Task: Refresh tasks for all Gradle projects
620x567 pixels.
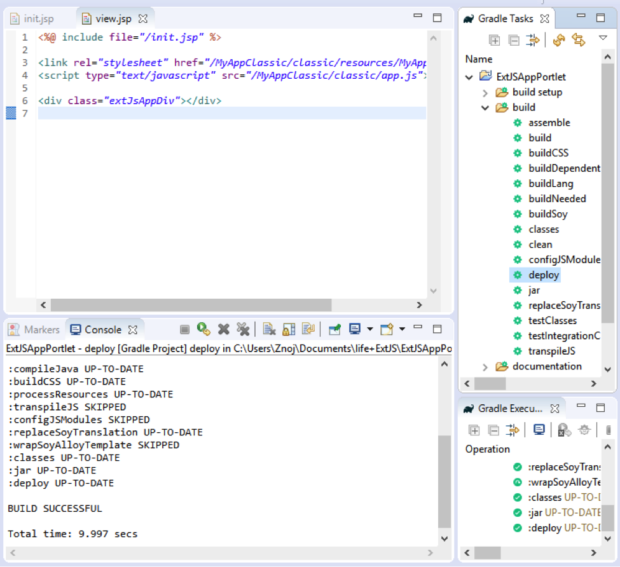Action: [x=559, y=40]
